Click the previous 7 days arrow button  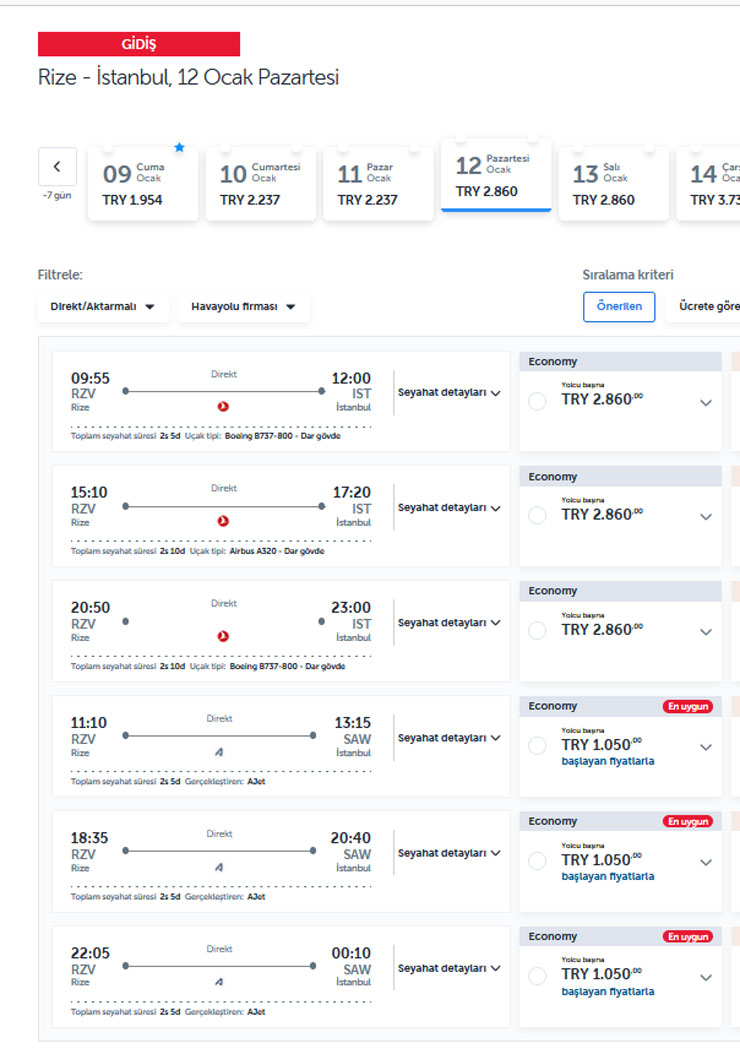click(x=57, y=167)
